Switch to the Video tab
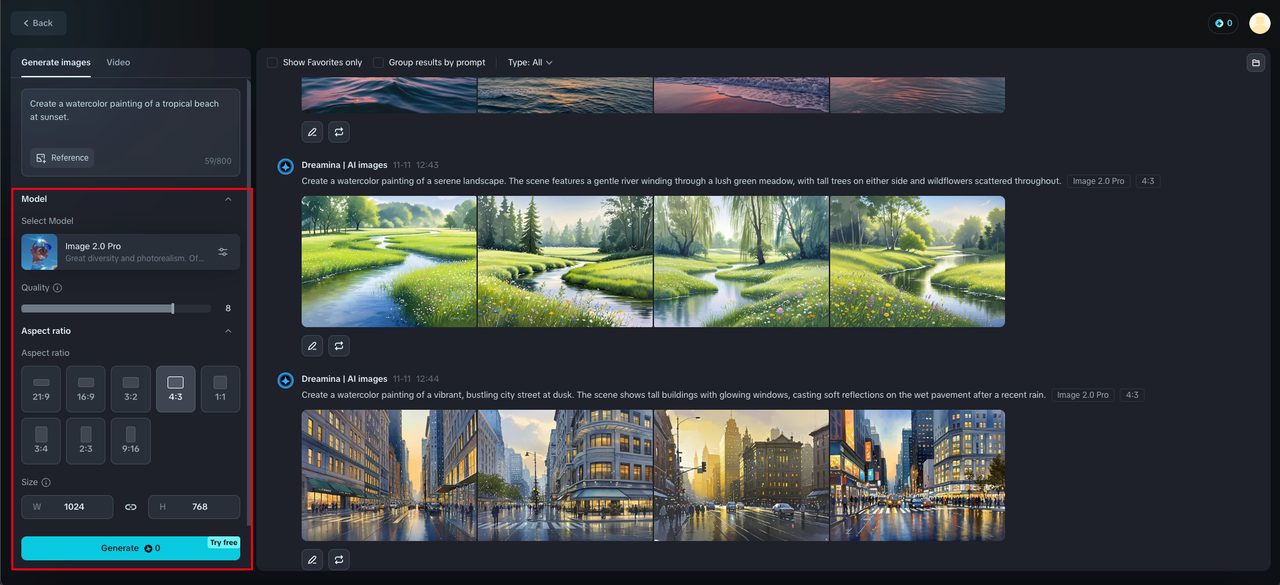1280x585 pixels. pyautogui.click(x=118, y=62)
